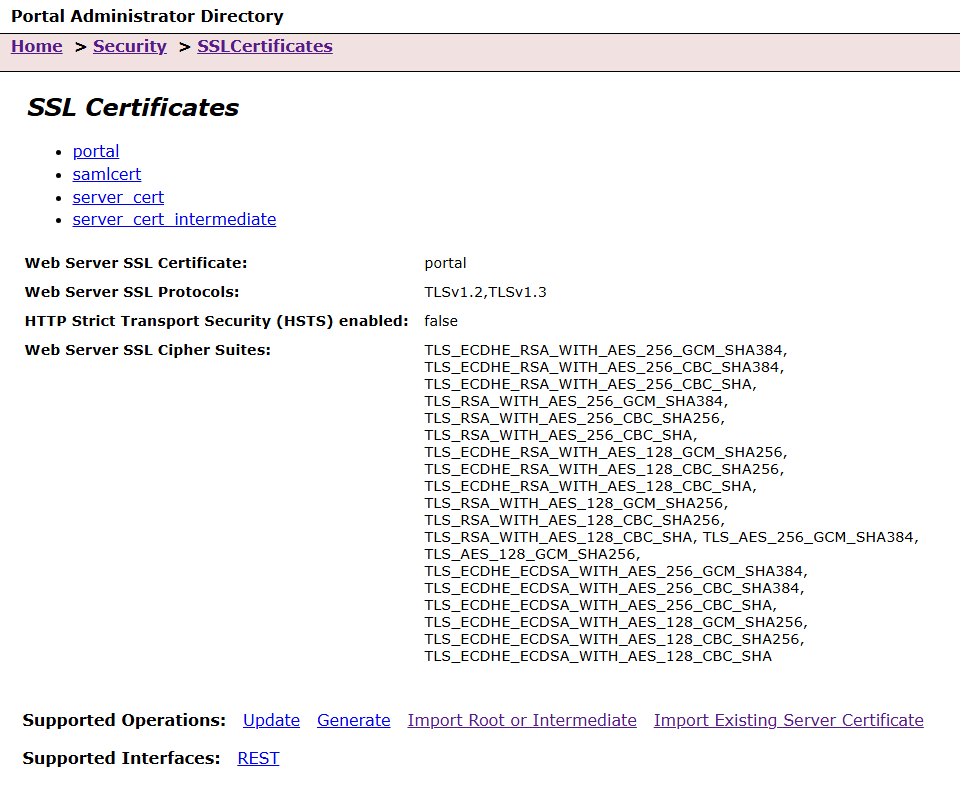The image size is (960, 791).
Task: Click the 'Web Server SSL Cipher Suites:' label
Action: 148,350
